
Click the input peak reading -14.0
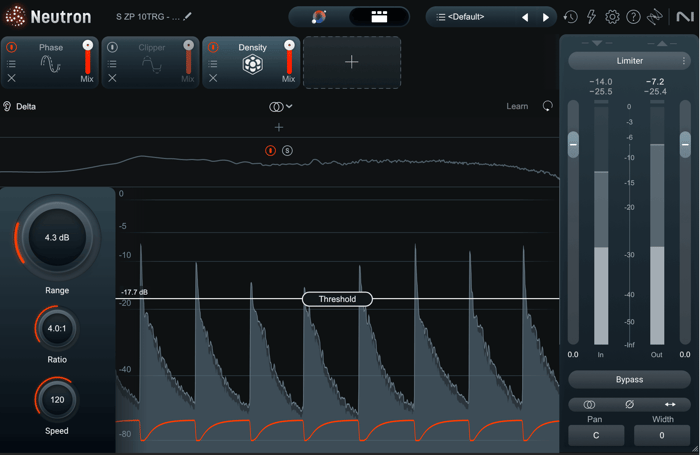pyautogui.click(x=601, y=82)
